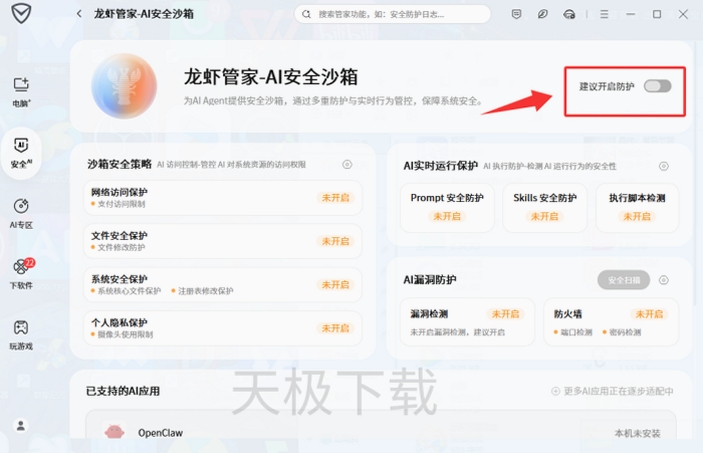Click the 注册表修改保护 sub-item
Screen dimensions: 703x453
click(x=205, y=291)
